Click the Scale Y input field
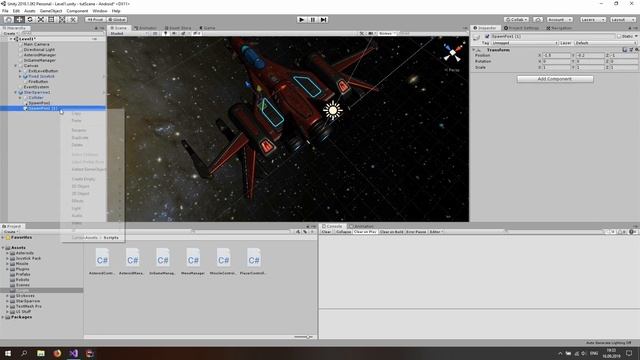Viewport: 640px width, 360px height. click(590, 67)
